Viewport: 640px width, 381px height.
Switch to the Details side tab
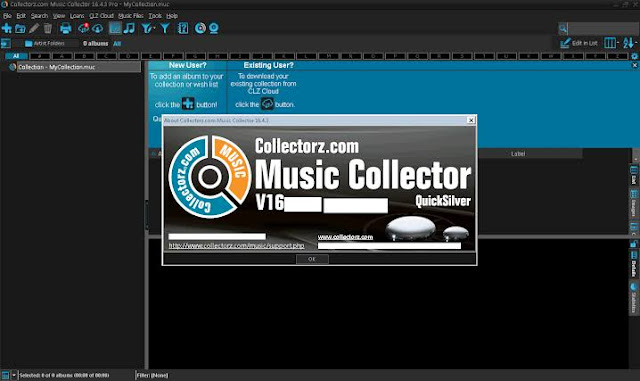click(x=634, y=264)
